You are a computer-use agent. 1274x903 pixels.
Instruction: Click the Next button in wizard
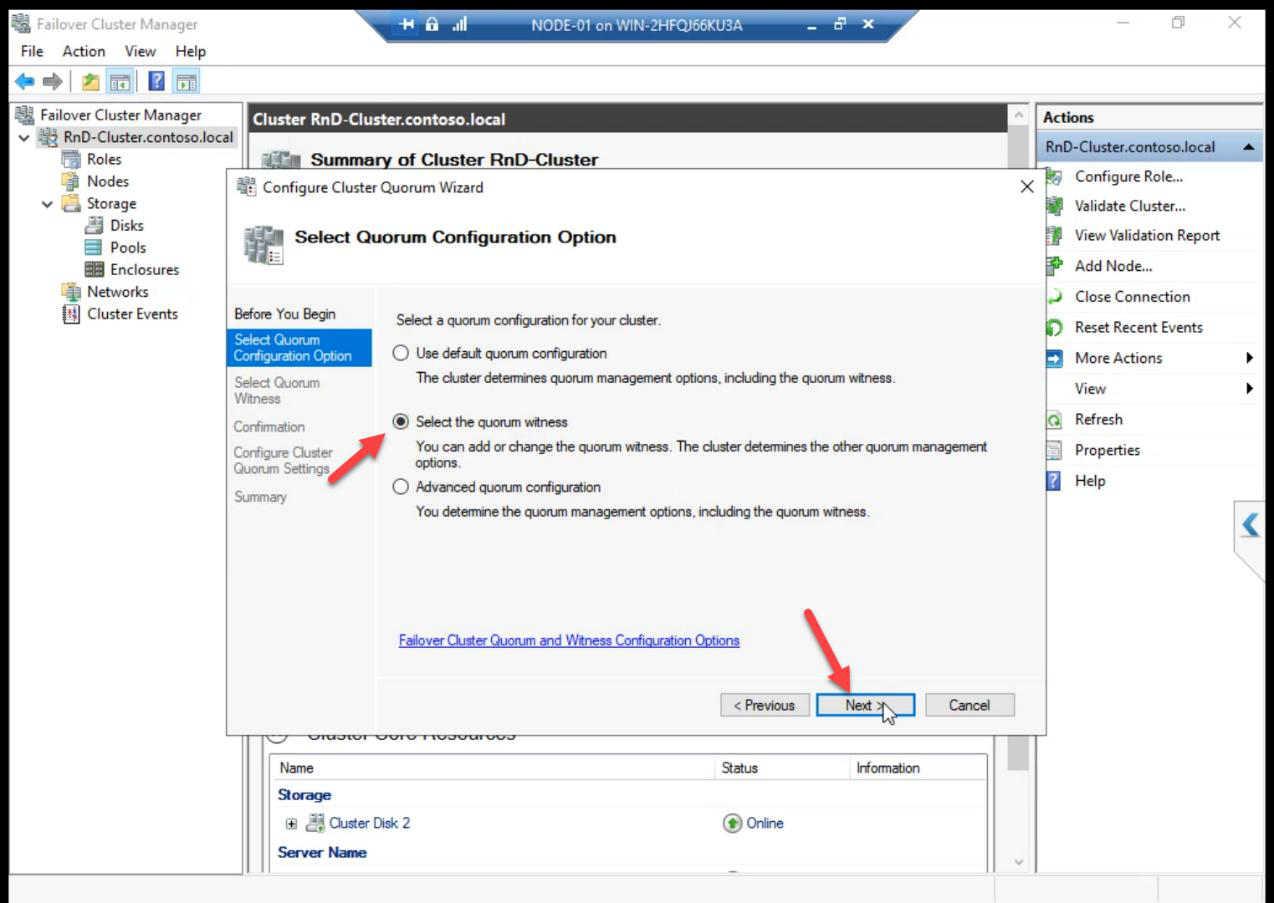pyautogui.click(x=865, y=705)
